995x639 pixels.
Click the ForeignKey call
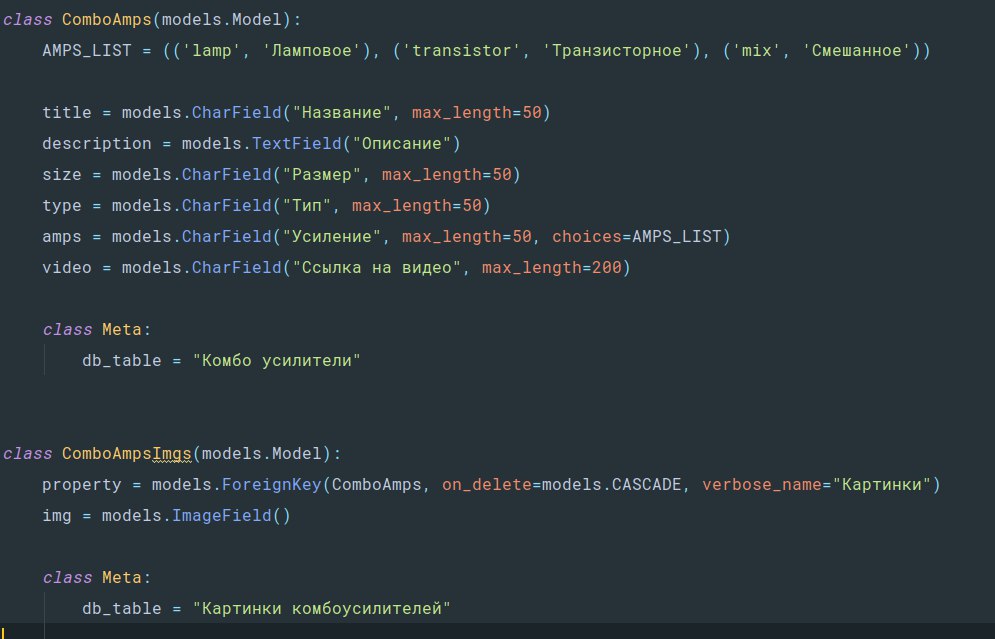click(x=272, y=485)
